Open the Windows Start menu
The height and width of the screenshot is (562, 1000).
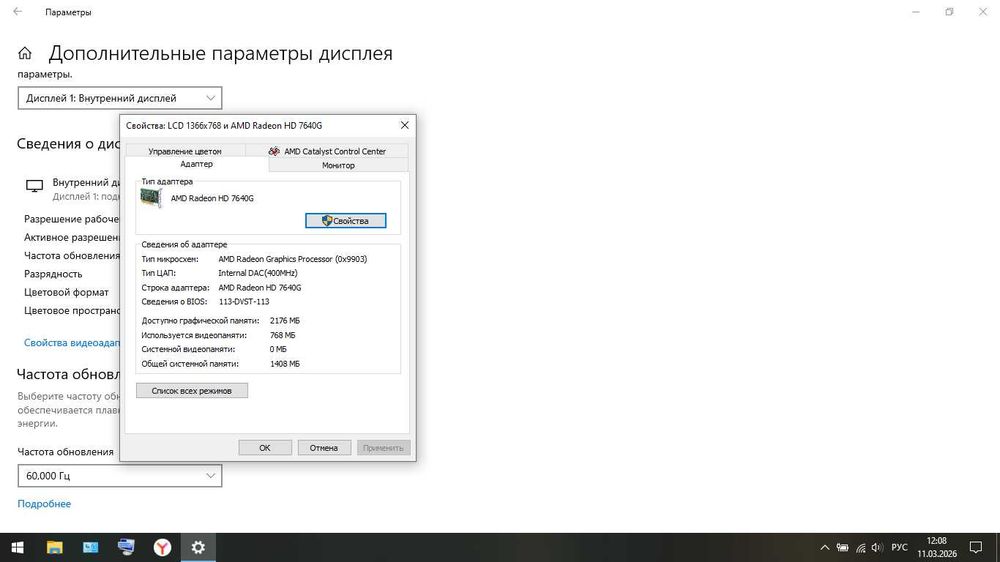[x=18, y=547]
